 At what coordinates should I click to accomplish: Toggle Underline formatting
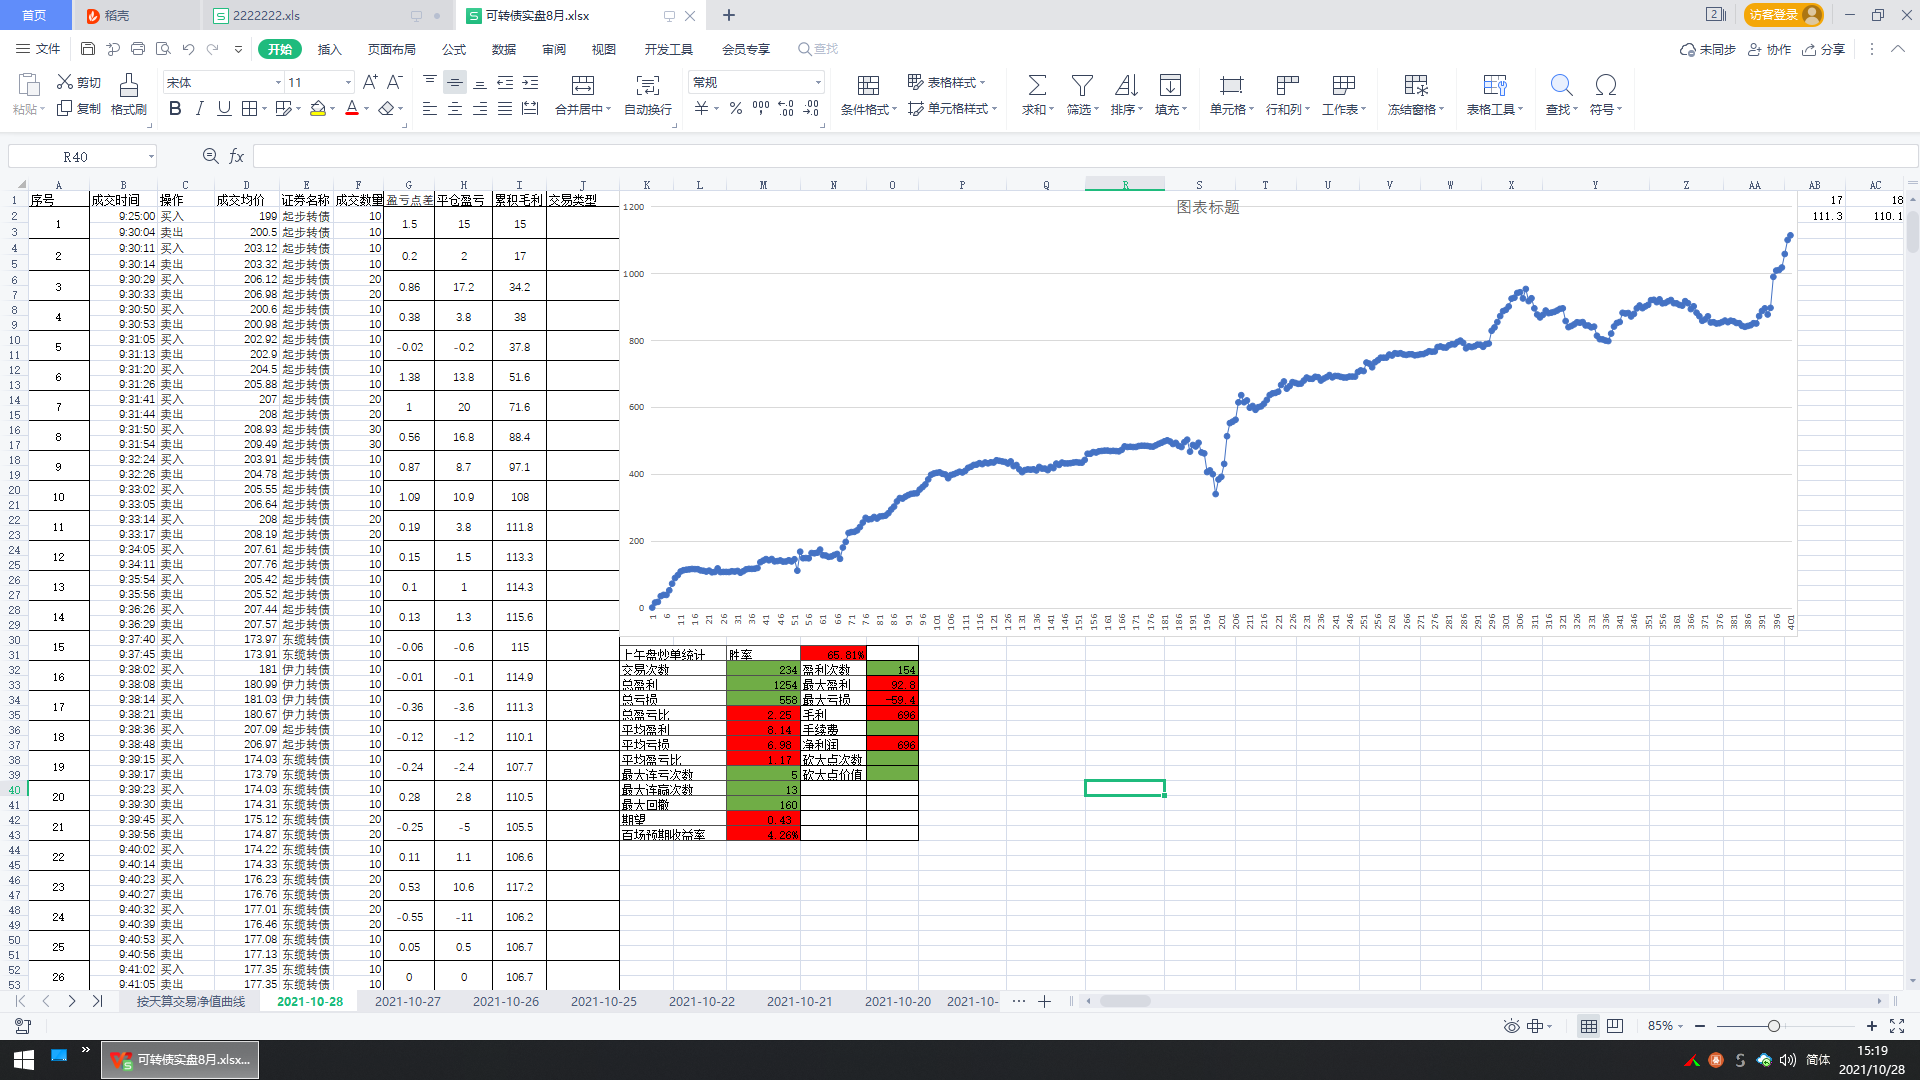pos(224,108)
